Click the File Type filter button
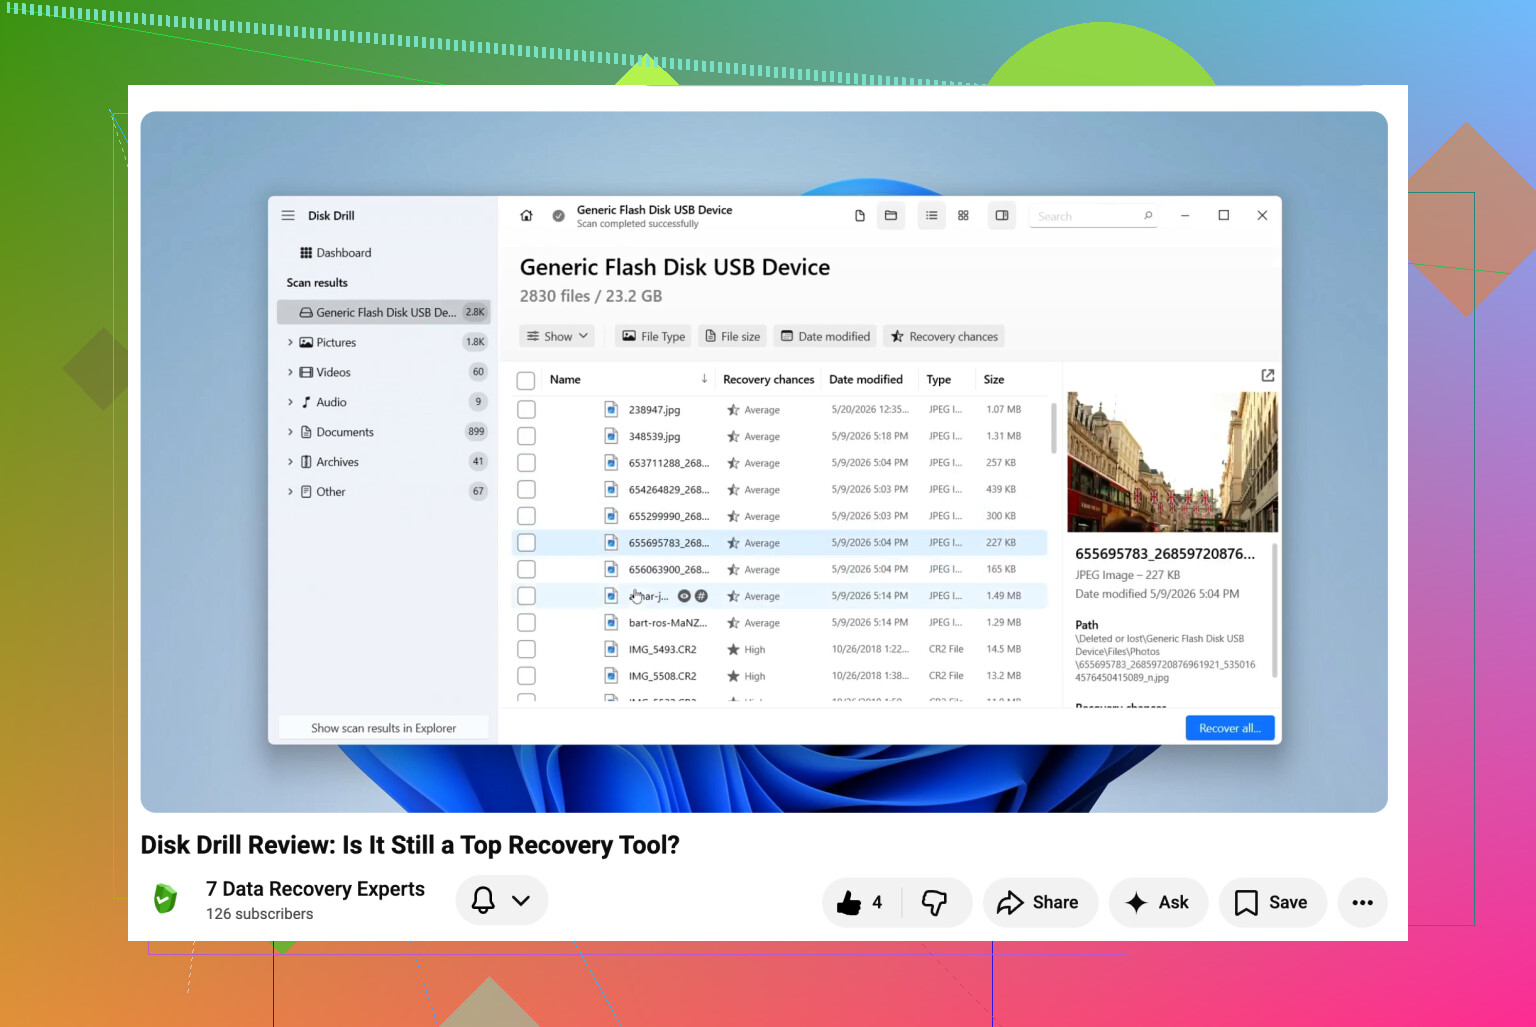1536x1027 pixels. [x=654, y=336]
